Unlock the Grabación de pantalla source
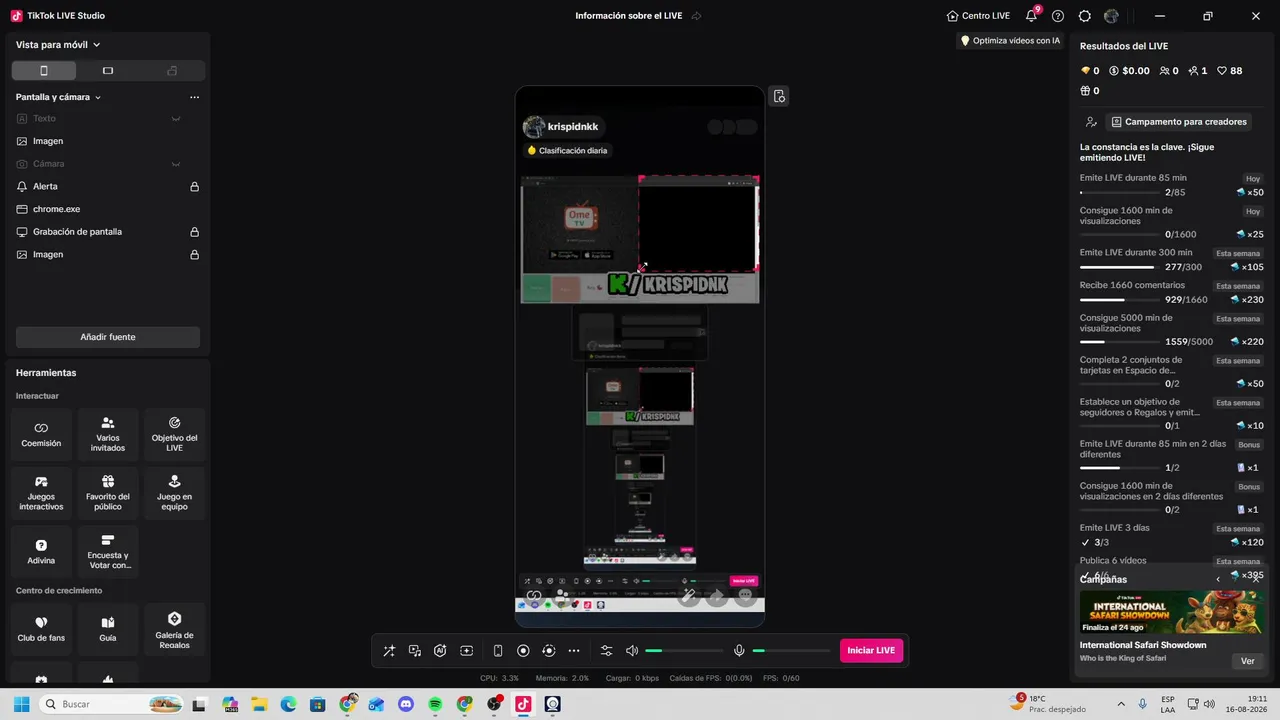This screenshot has width=1280, height=720. [195, 232]
